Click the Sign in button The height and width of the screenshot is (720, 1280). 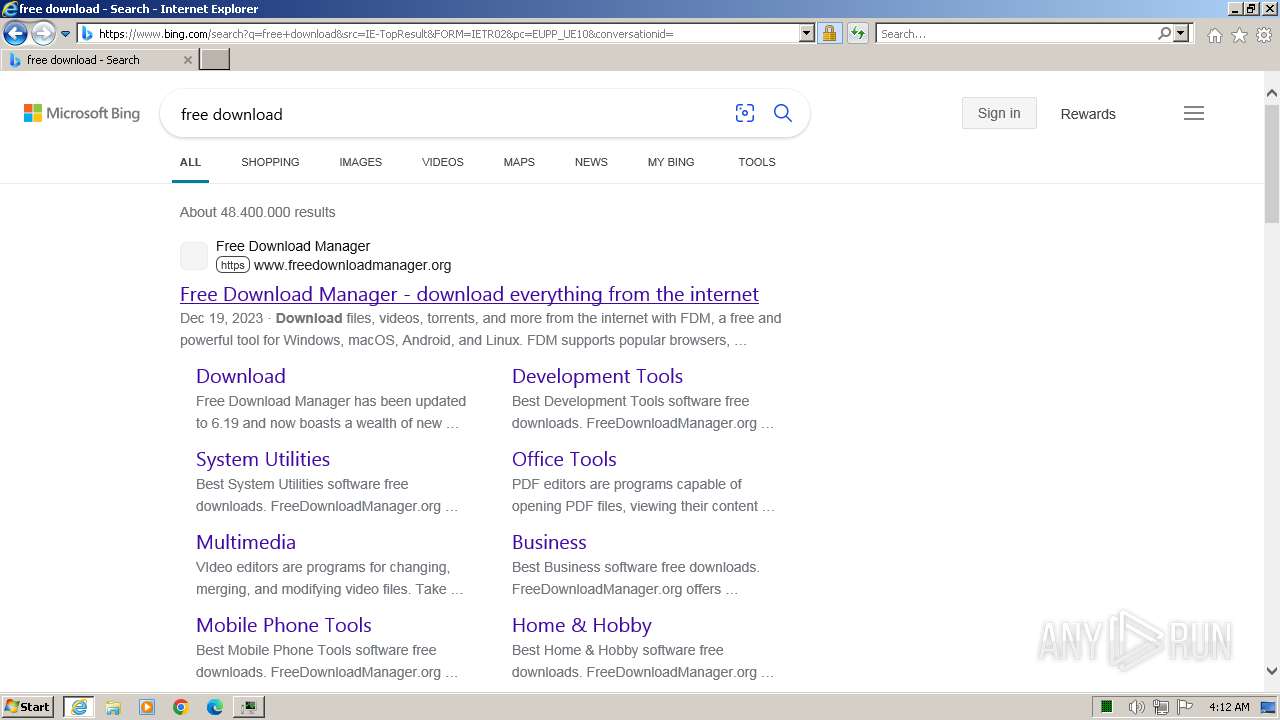999,113
